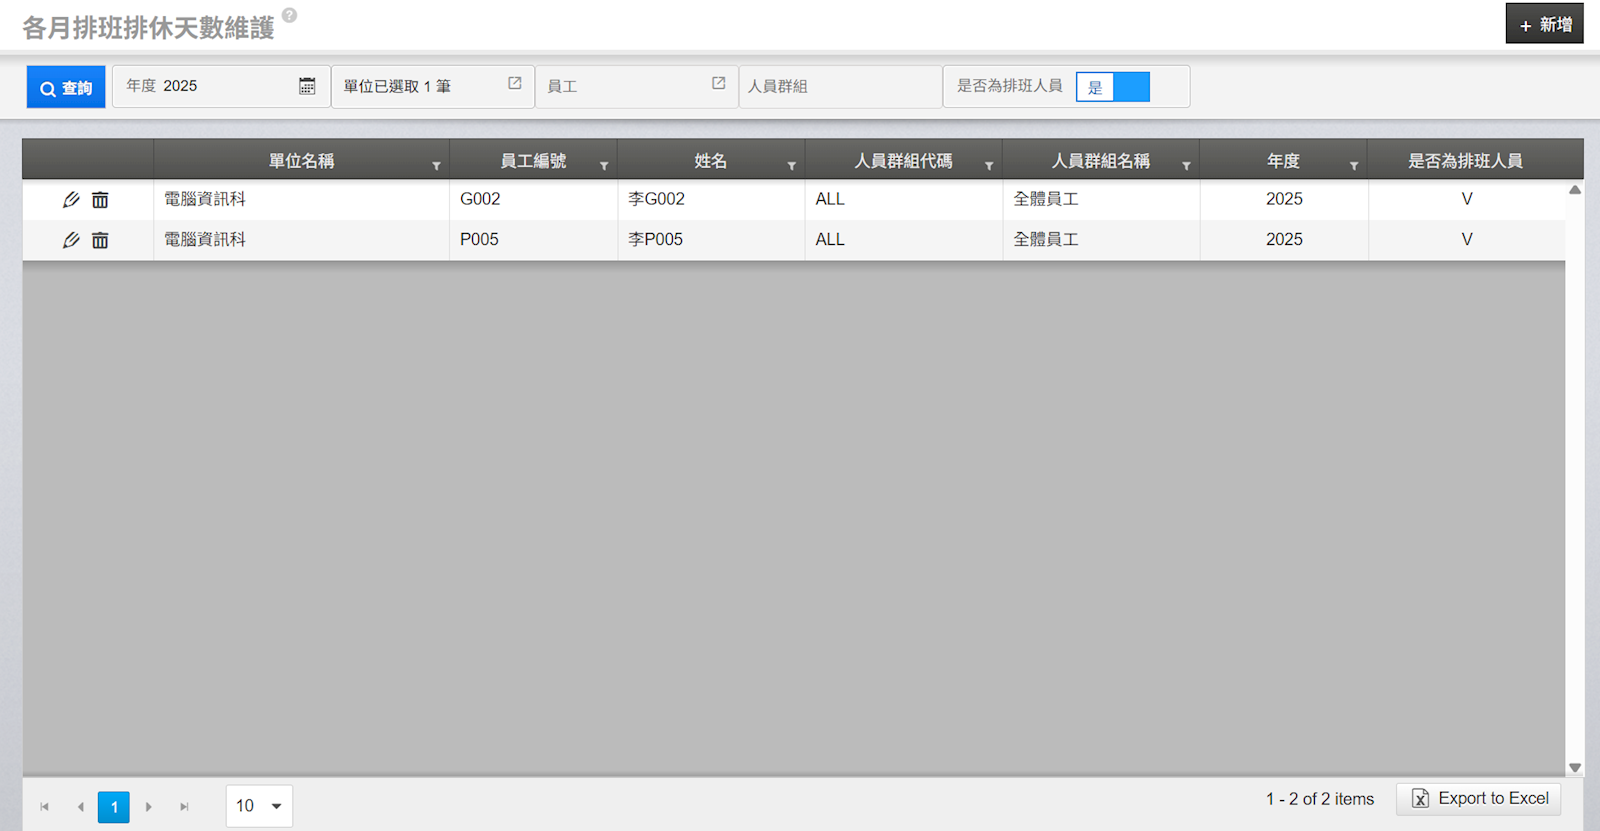Click the help question mark icon beside title
Image resolution: width=1600 pixels, height=831 pixels.
click(289, 15)
